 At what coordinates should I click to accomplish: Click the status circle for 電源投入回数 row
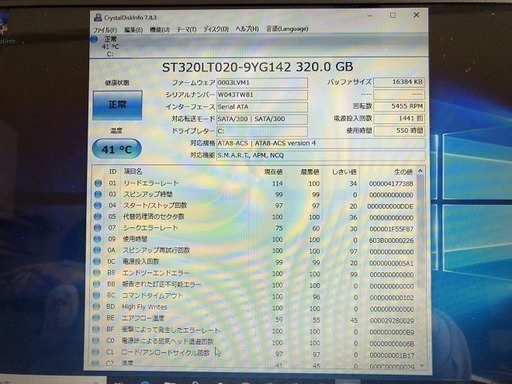pyautogui.click(x=97, y=261)
